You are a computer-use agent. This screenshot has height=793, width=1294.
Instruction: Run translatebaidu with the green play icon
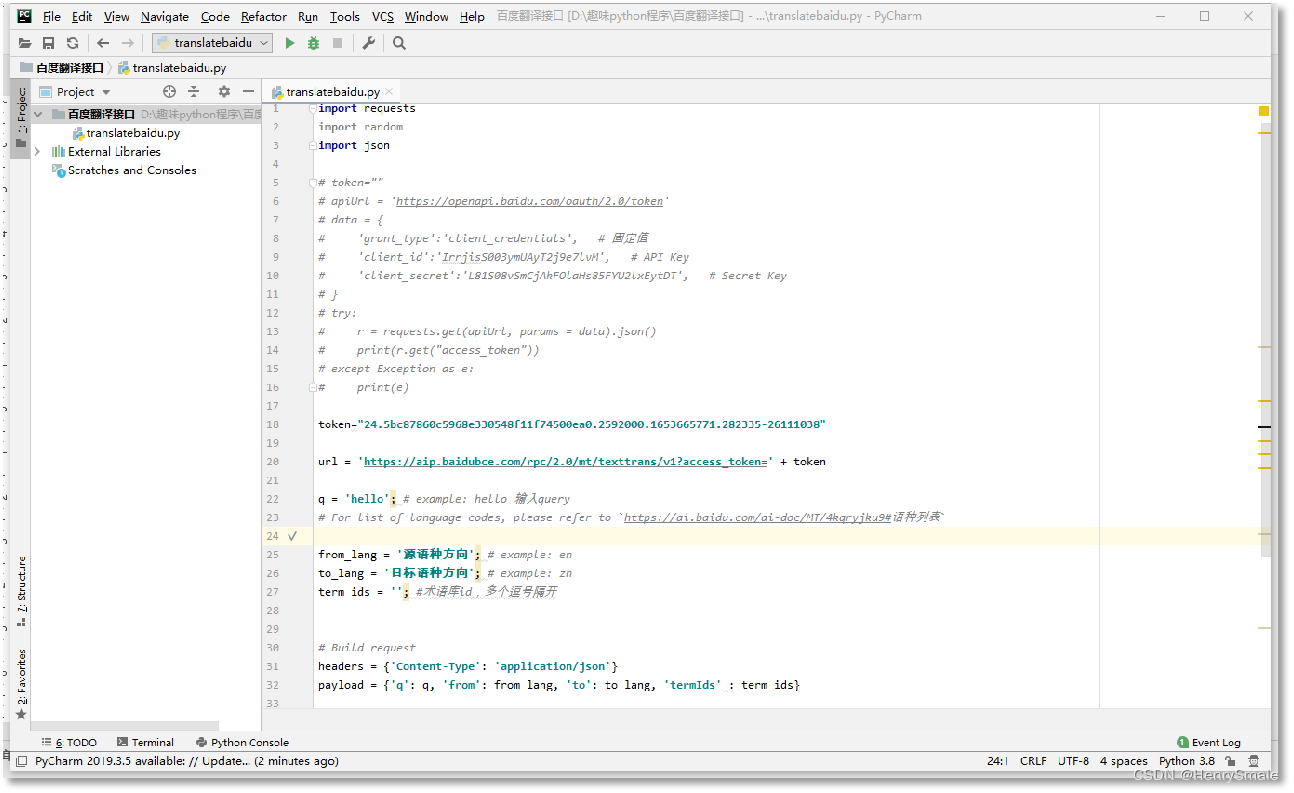tap(290, 43)
